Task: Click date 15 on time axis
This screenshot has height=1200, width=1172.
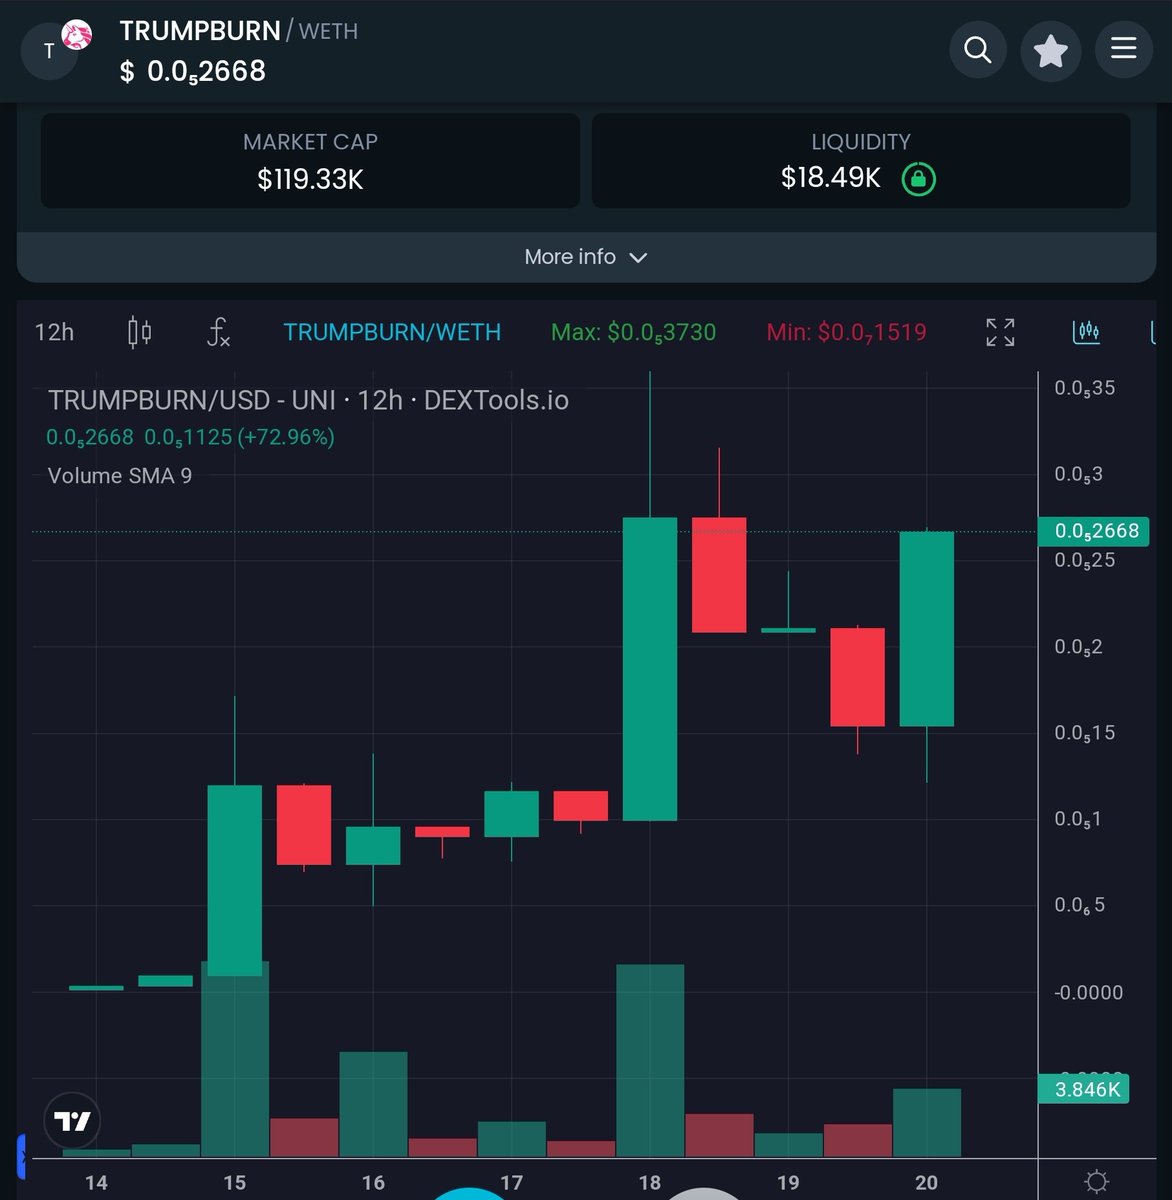Action: (235, 1183)
